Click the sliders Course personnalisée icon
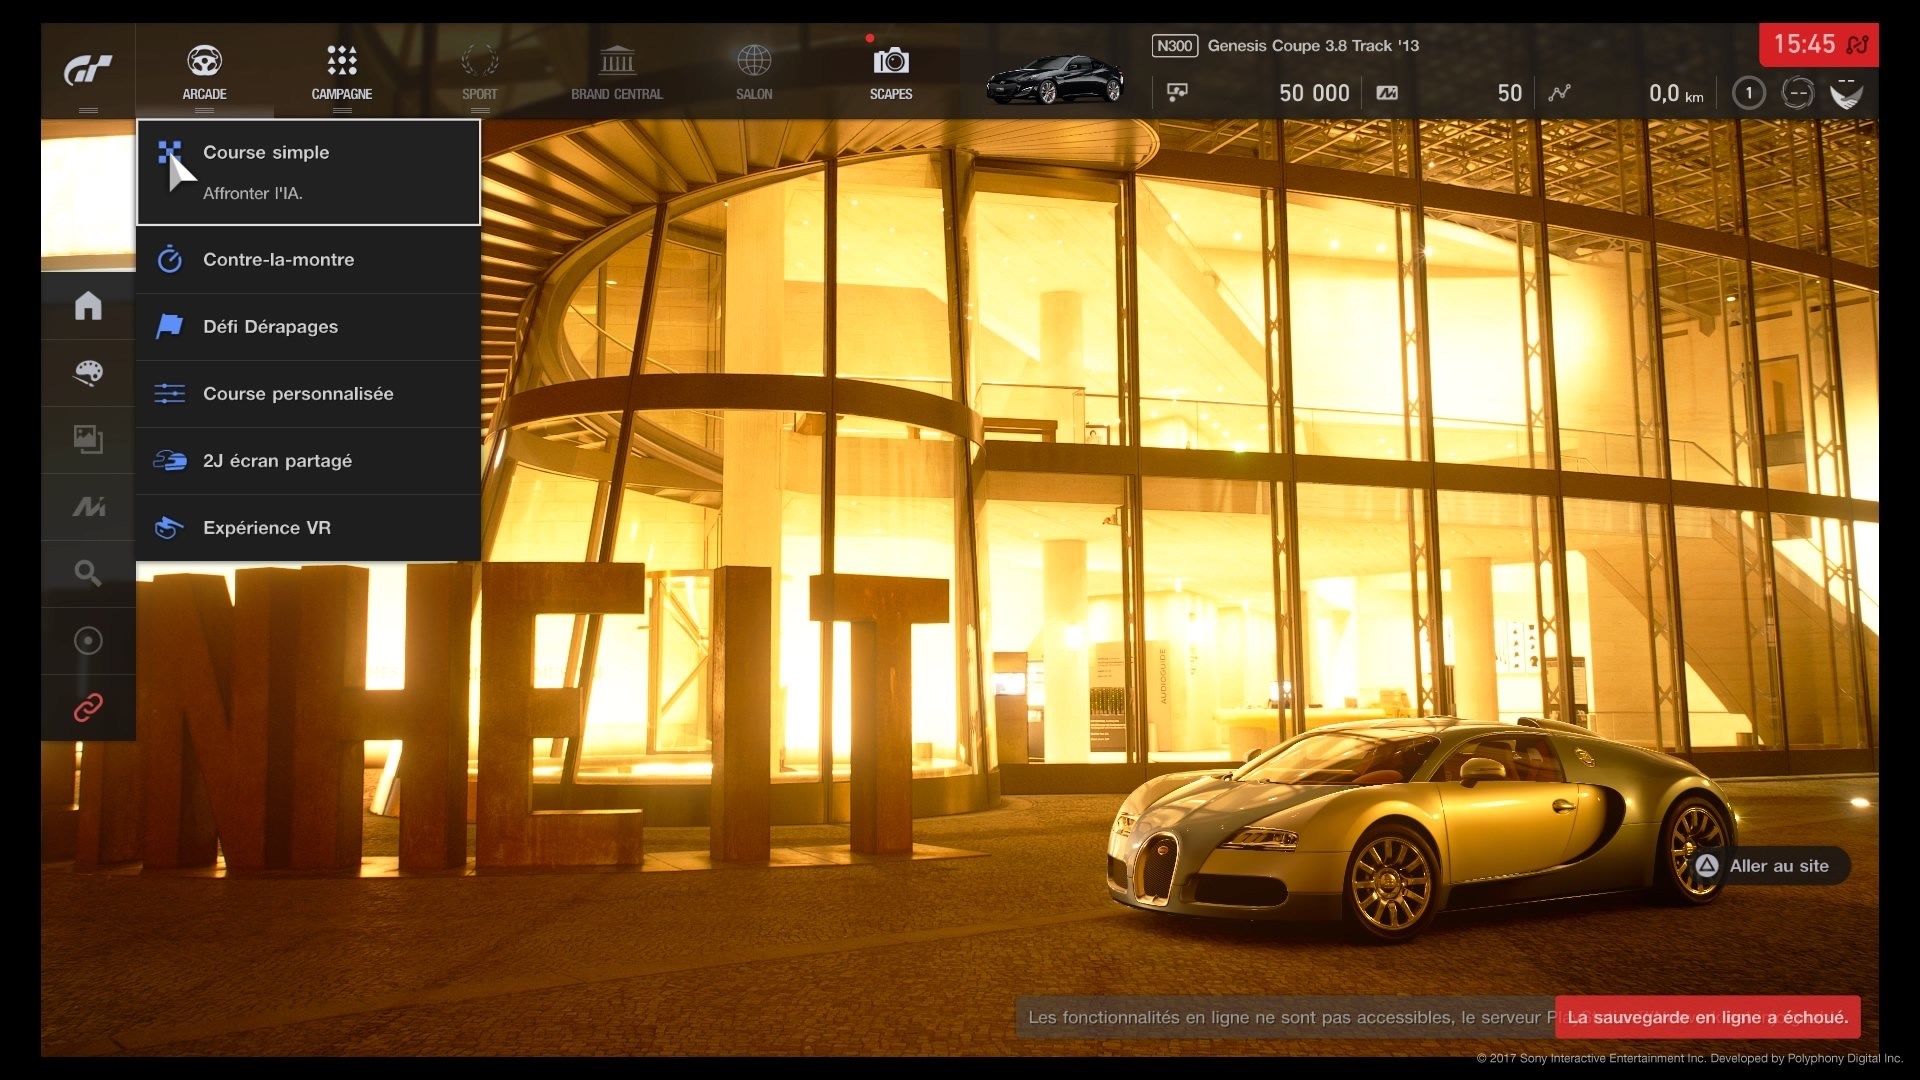The height and width of the screenshot is (1080, 1920). pos(169,393)
